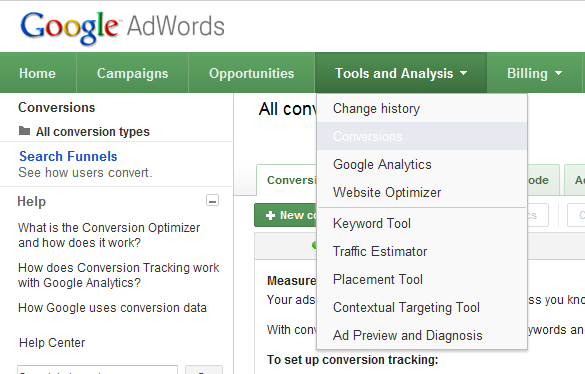
Task: Open How Google uses conversion data
Action: pos(112,308)
